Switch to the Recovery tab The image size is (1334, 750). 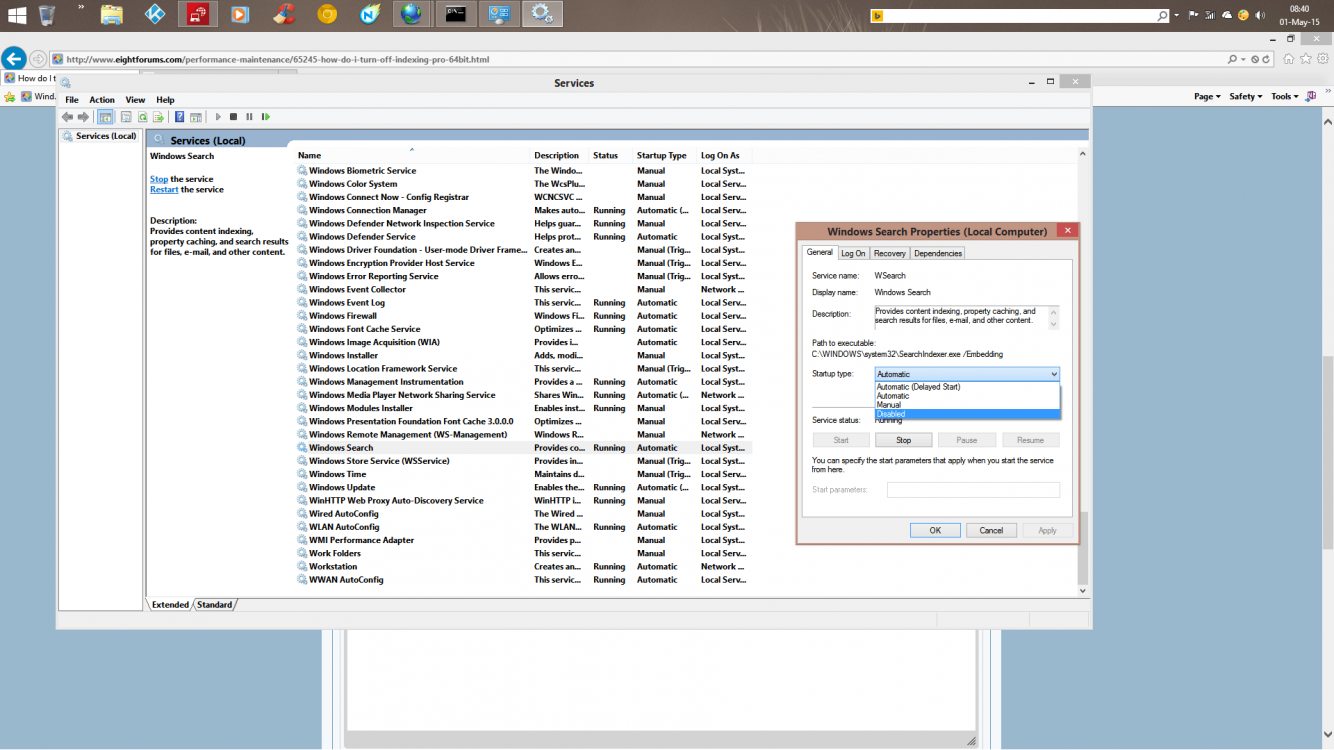(x=890, y=253)
